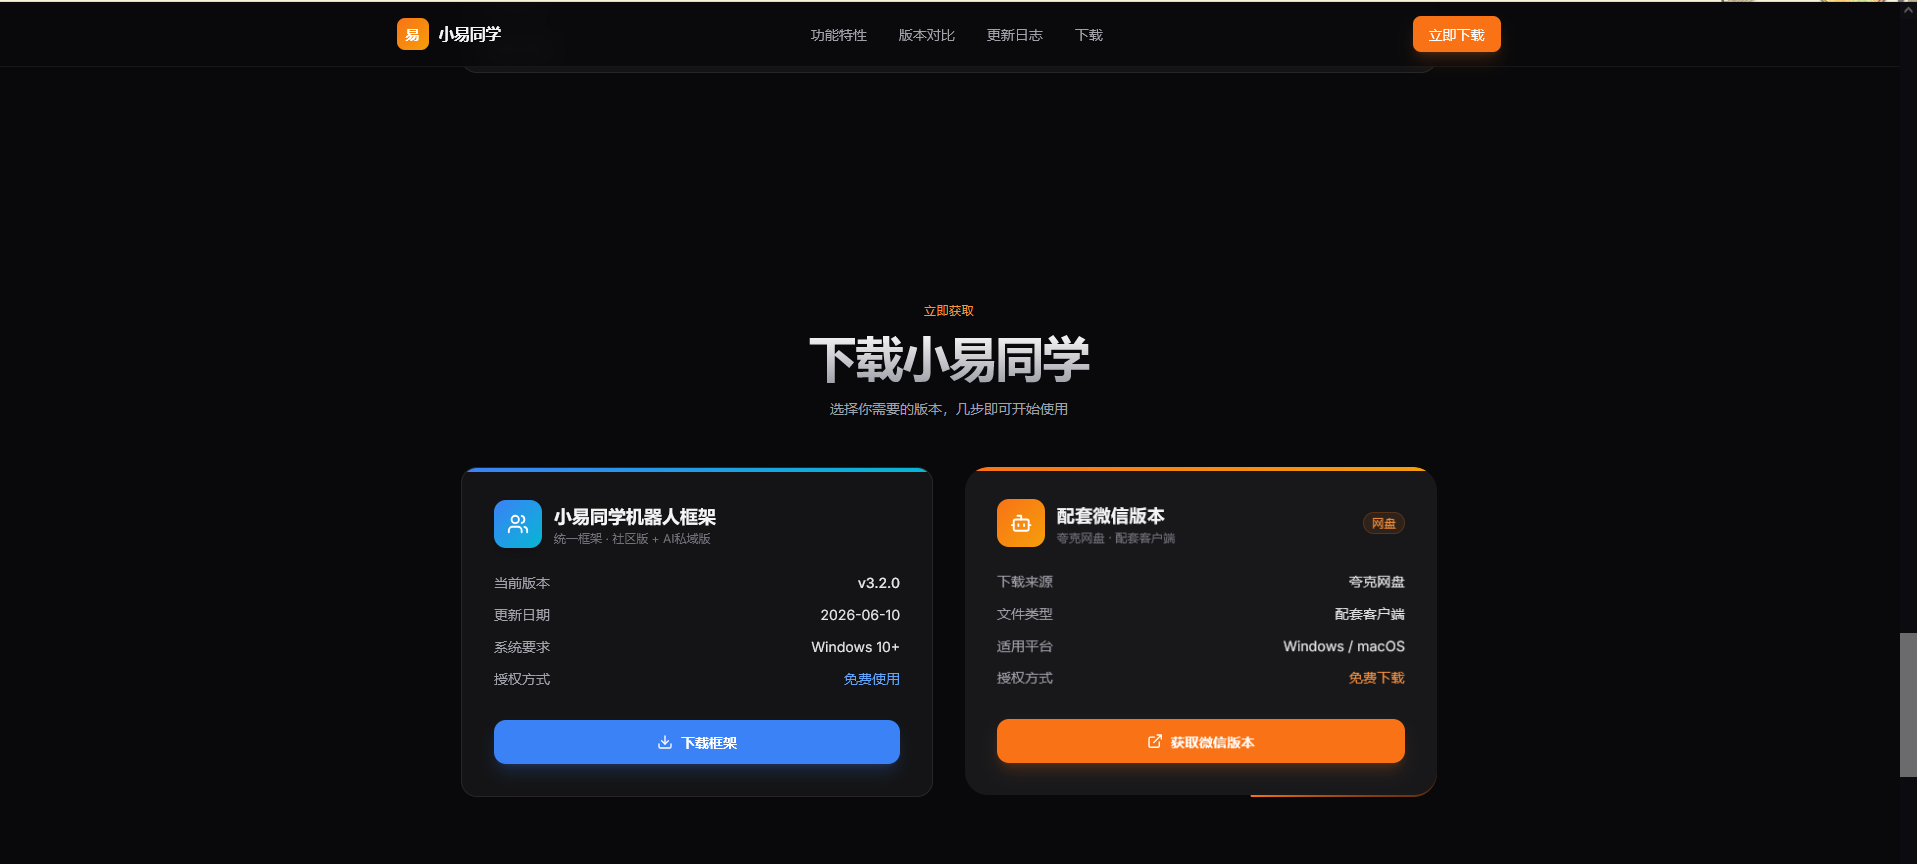Image resolution: width=1917 pixels, height=864 pixels.
Task: Click the download arrow icon in 下载框架 button
Action: pyautogui.click(x=664, y=742)
